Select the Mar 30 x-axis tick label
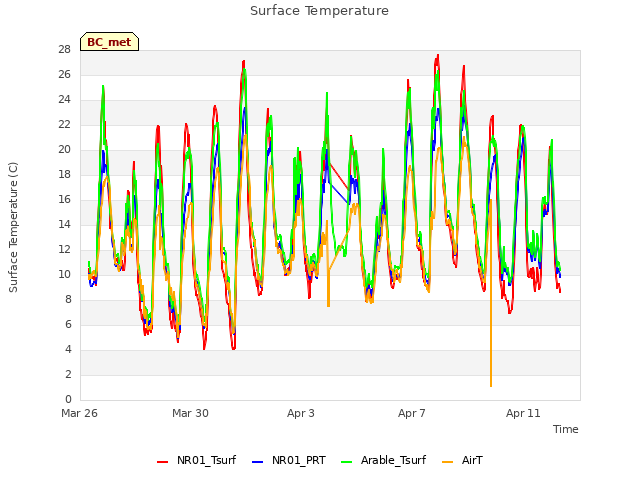This screenshot has width=640, height=480. pos(190,413)
